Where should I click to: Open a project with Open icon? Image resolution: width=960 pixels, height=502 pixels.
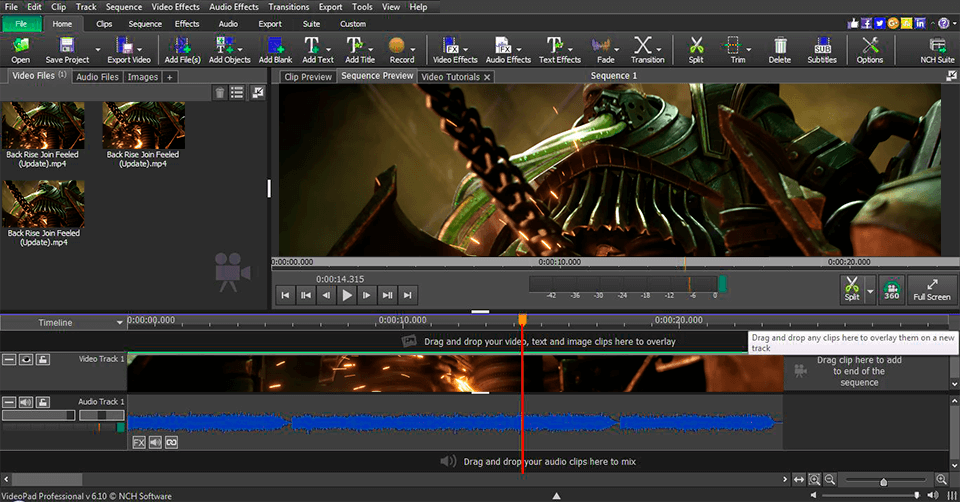coord(21,50)
